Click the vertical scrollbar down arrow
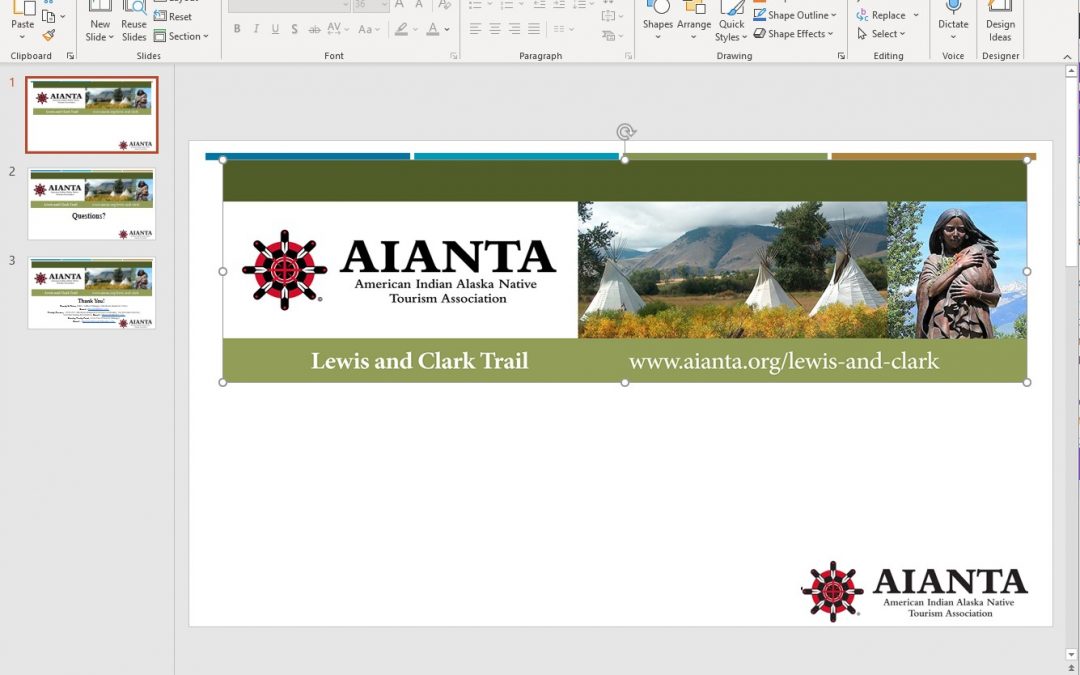The width and height of the screenshot is (1080, 675). (x=1070, y=655)
